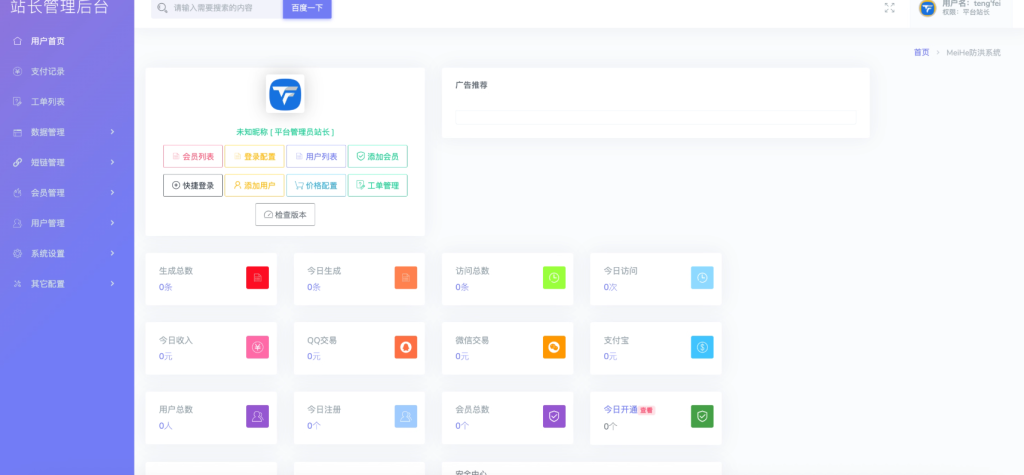Image resolution: width=1024 pixels, height=475 pixels.
Task: Click the fullscreen toggle icon in header
Action: pos(889,8)
